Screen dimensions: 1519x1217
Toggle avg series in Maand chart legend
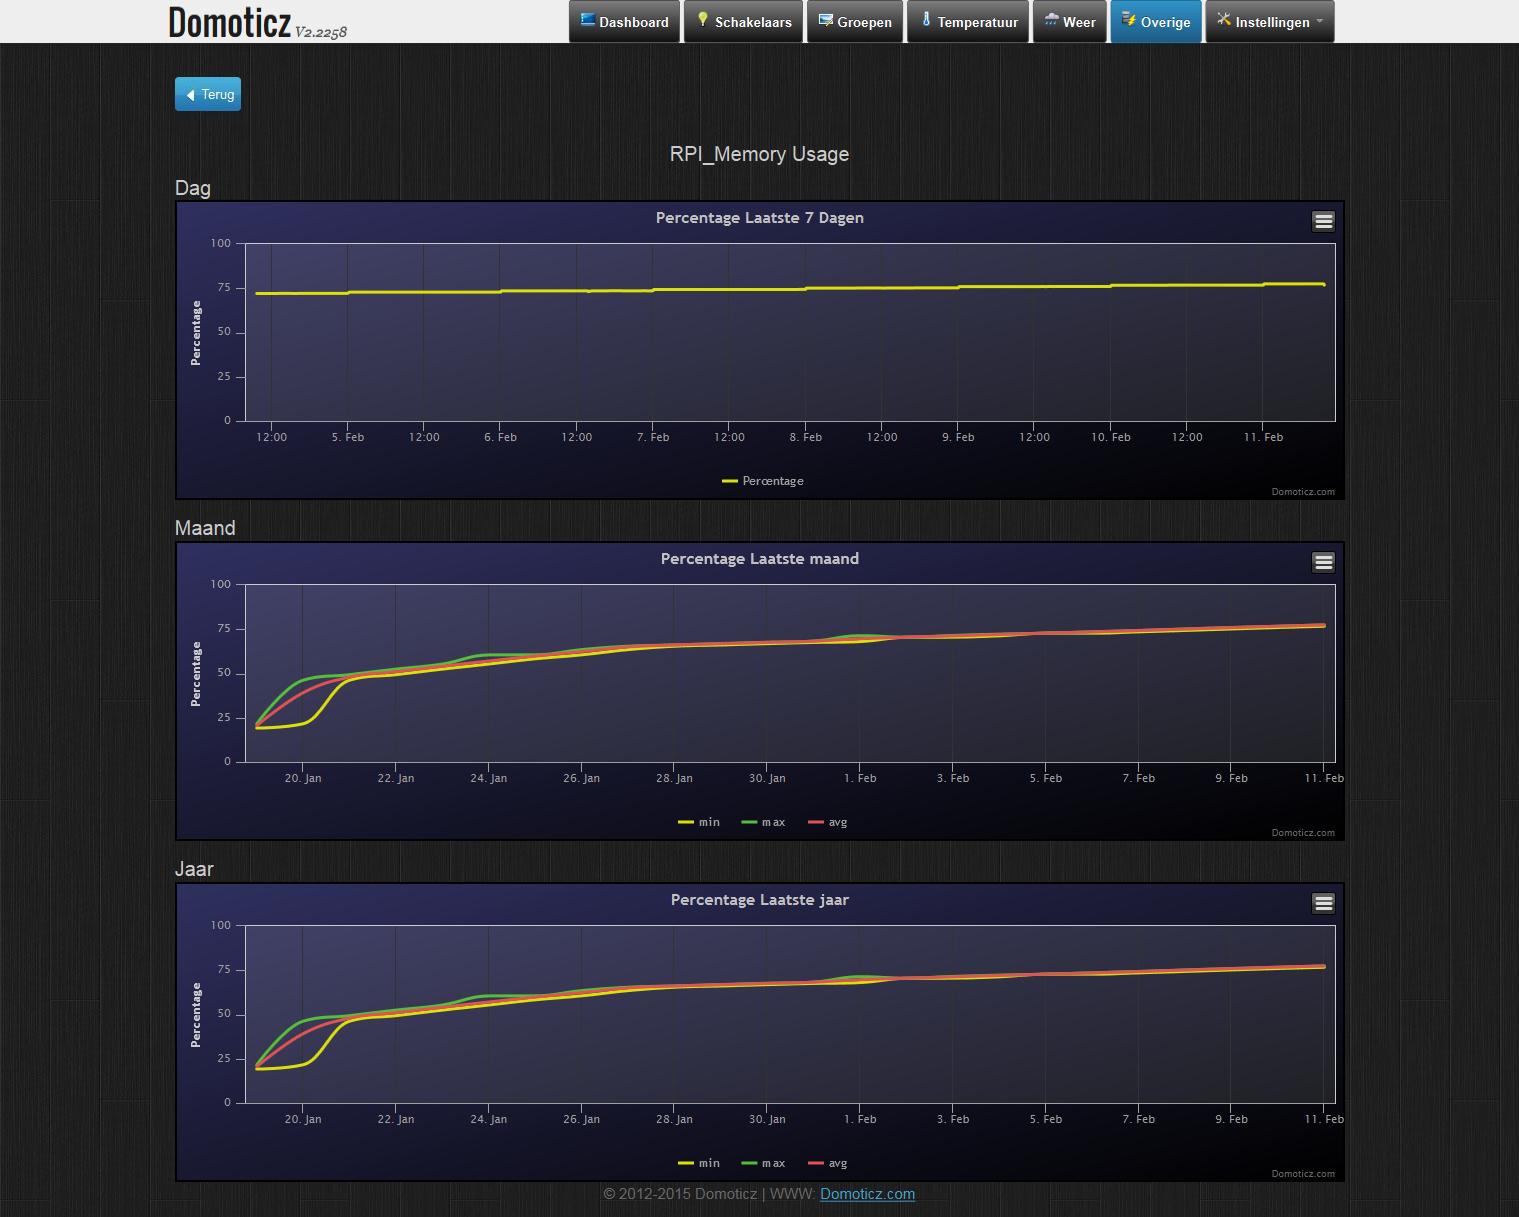point(828,822)
